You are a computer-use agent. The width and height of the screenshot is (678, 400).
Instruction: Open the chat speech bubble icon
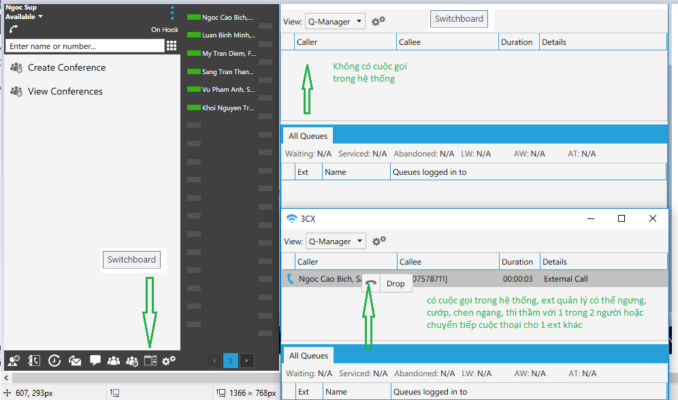click(94, 360)
